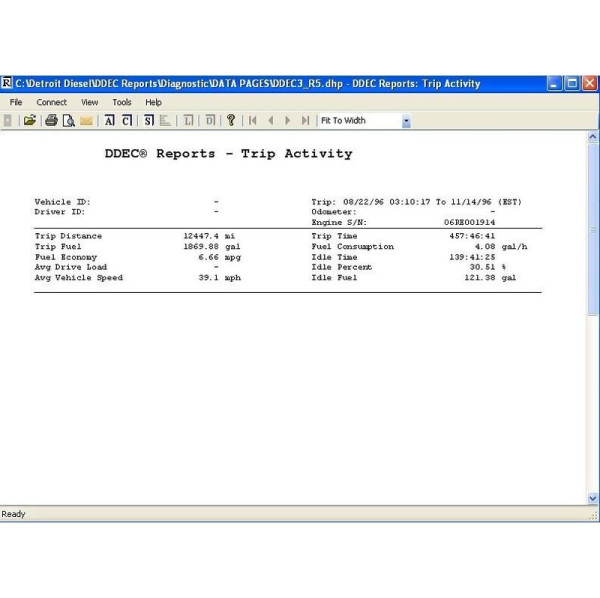Maximize the DDEC Reports window
Image resolution: width=600 pixels, height=598 pixels.
(x=573, y=84)
